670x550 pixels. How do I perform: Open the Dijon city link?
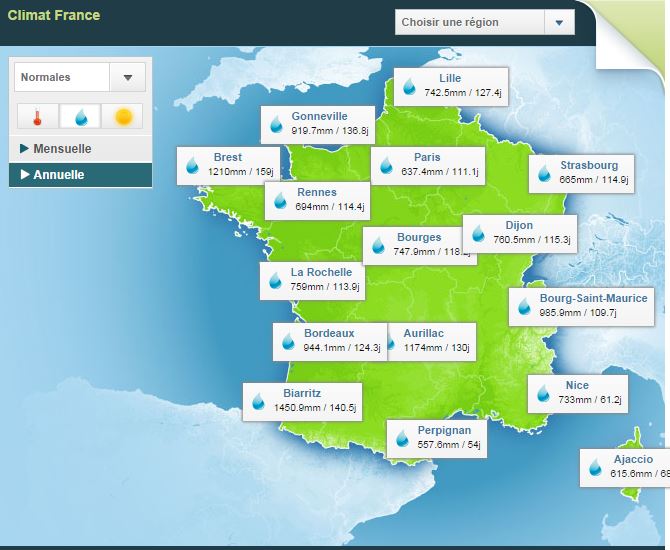[x=519, y=225]
